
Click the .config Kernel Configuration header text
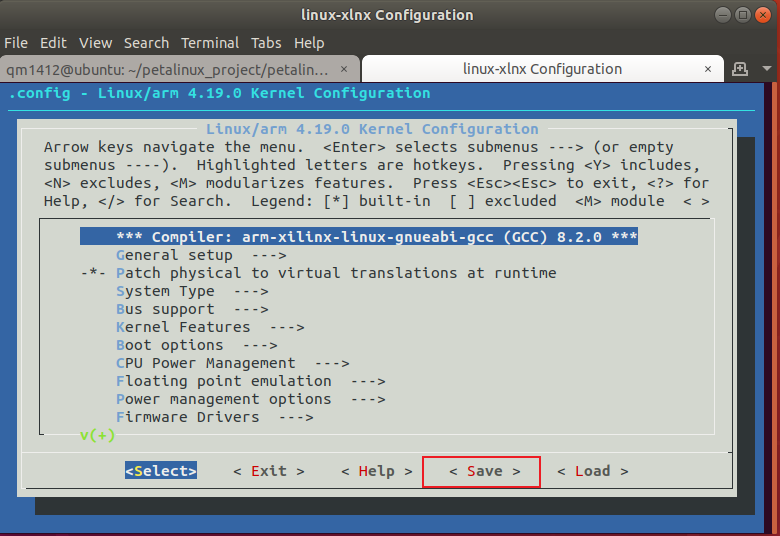pyautogui.click(x=219, y=93)
